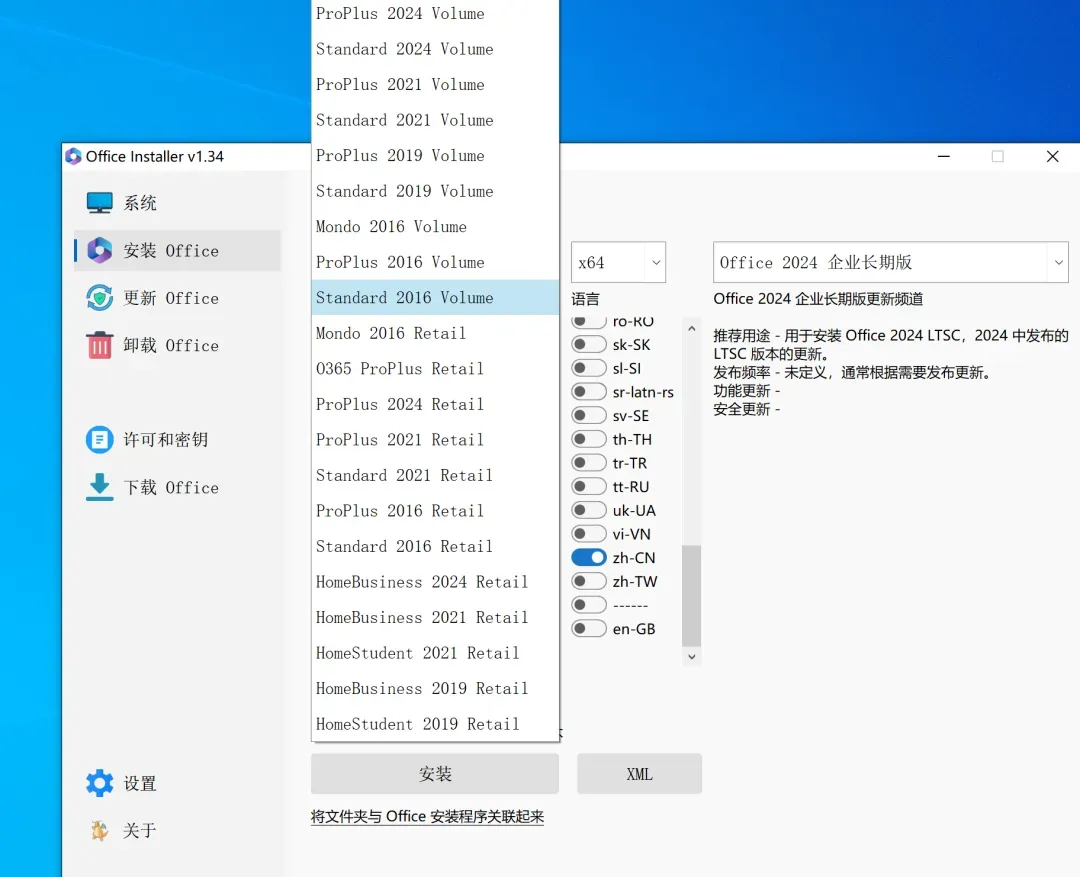The height and width of the screenshot is (877, 1080).
Task: Disable the zh-CN language switch
Action: tap(589, 557)
